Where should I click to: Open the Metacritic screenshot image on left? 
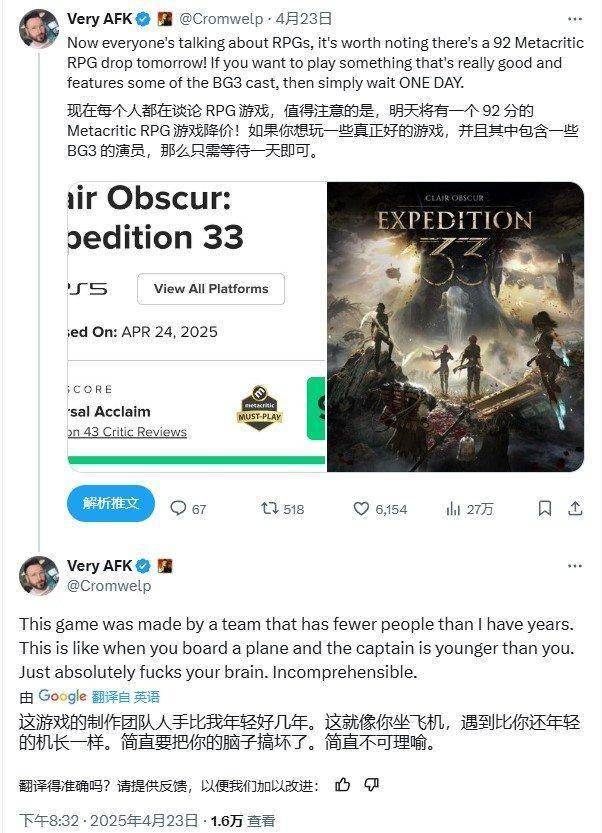click(197, 327)
